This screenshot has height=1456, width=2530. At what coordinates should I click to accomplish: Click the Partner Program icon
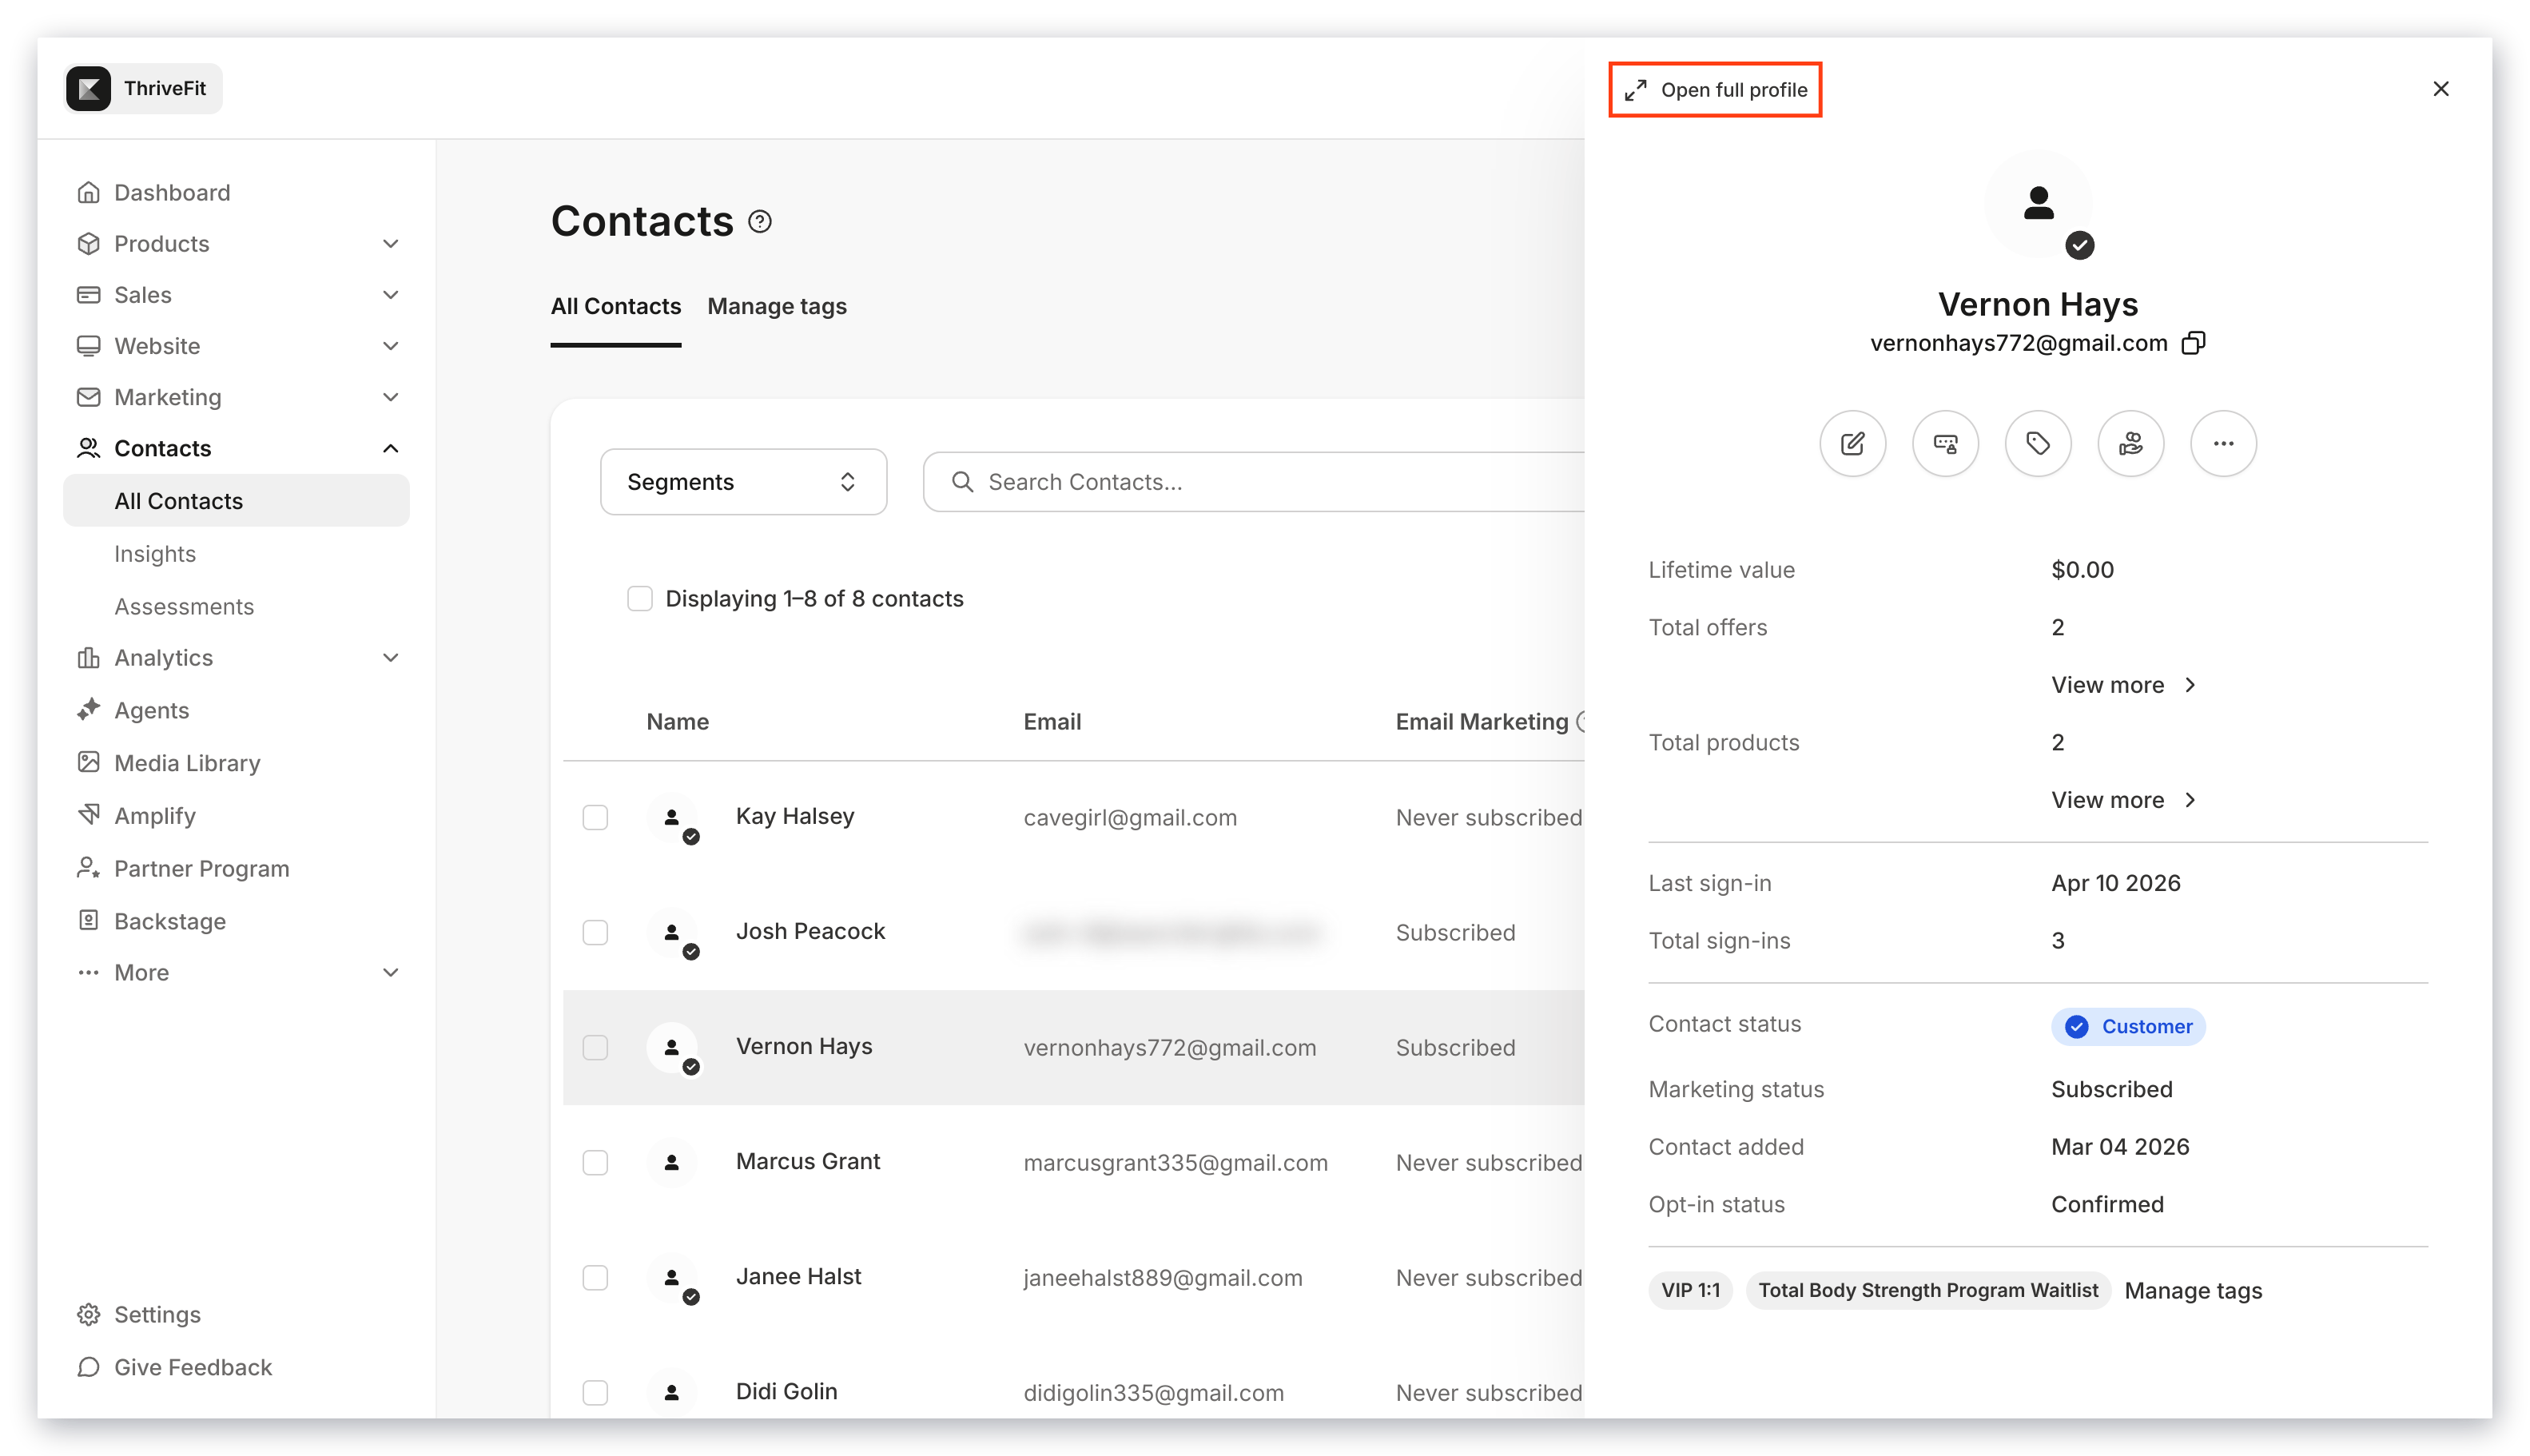click(x=88, y=869)
